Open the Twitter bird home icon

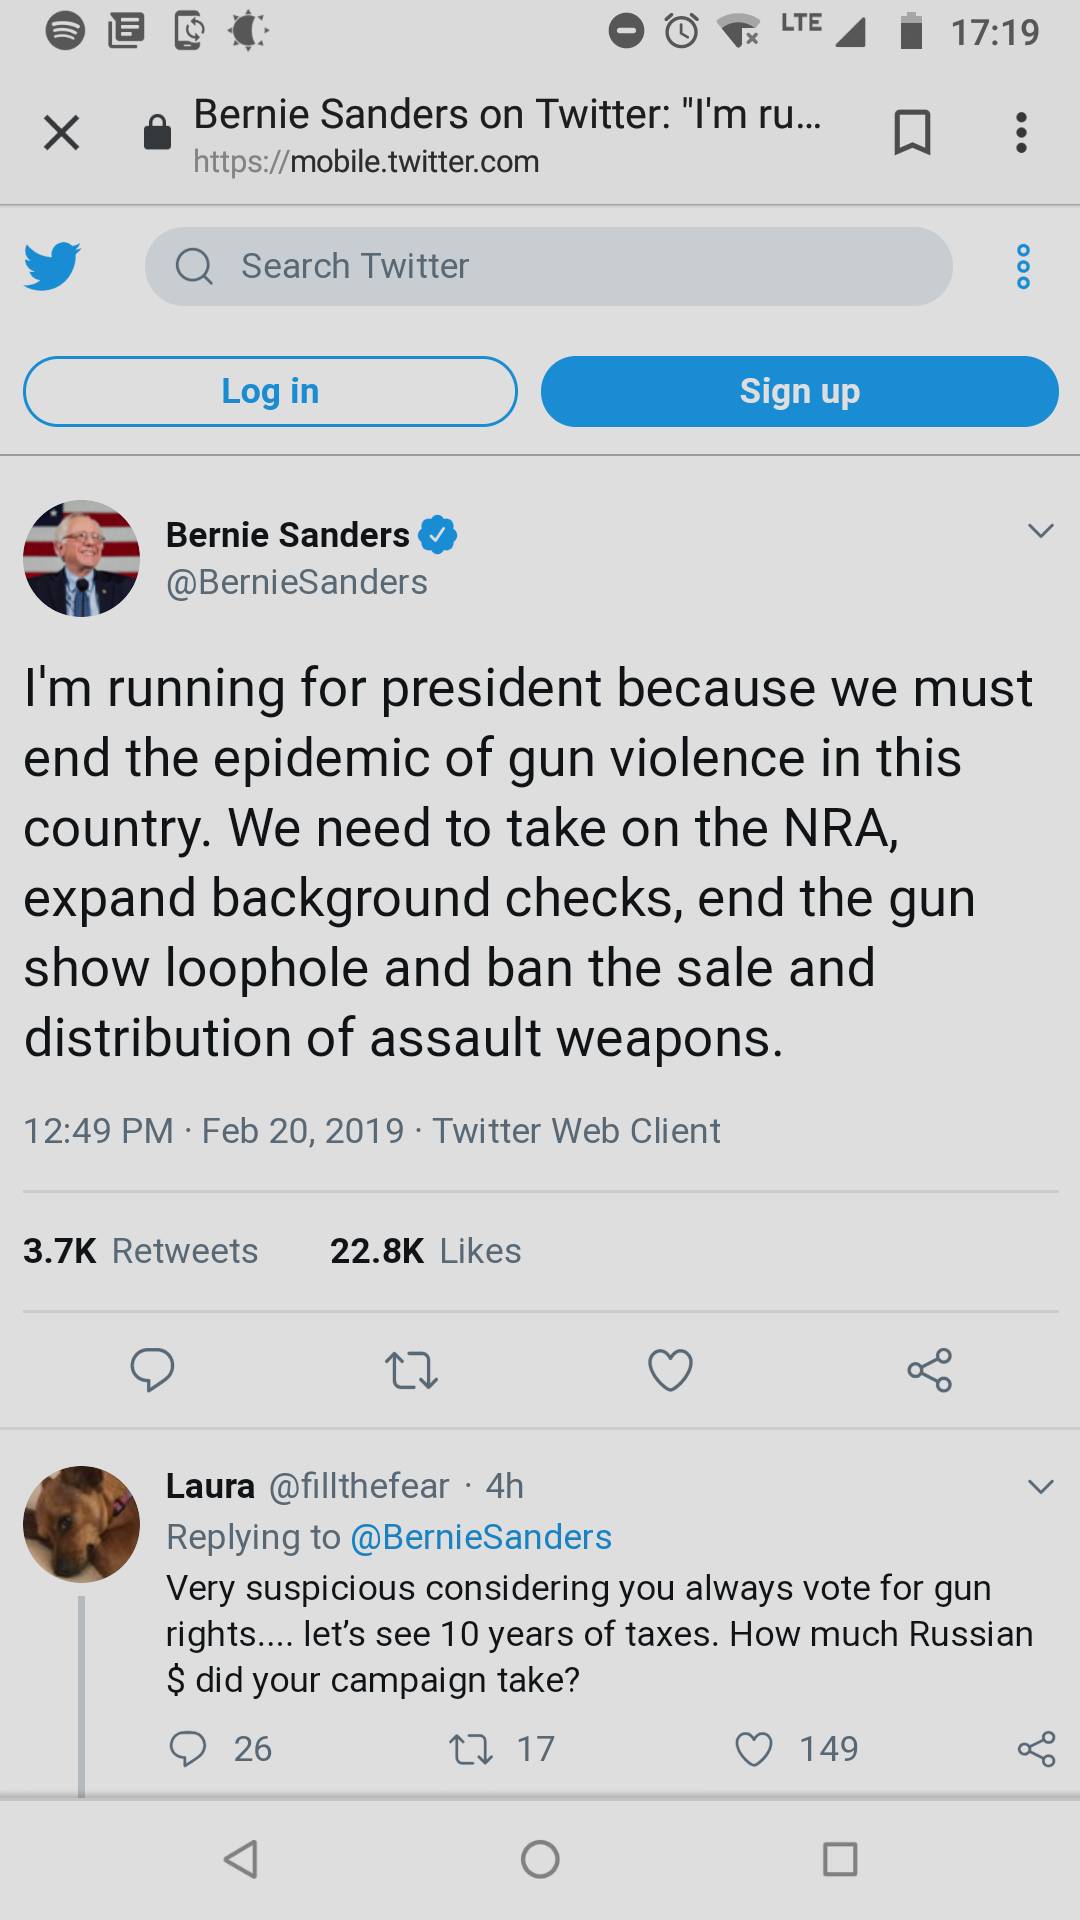(x=52, y=265)
